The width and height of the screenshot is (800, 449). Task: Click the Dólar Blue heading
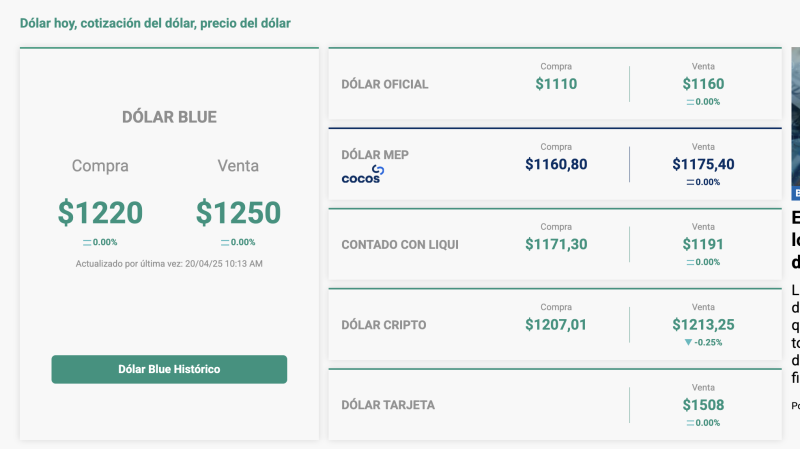click(x=169, y=117)
